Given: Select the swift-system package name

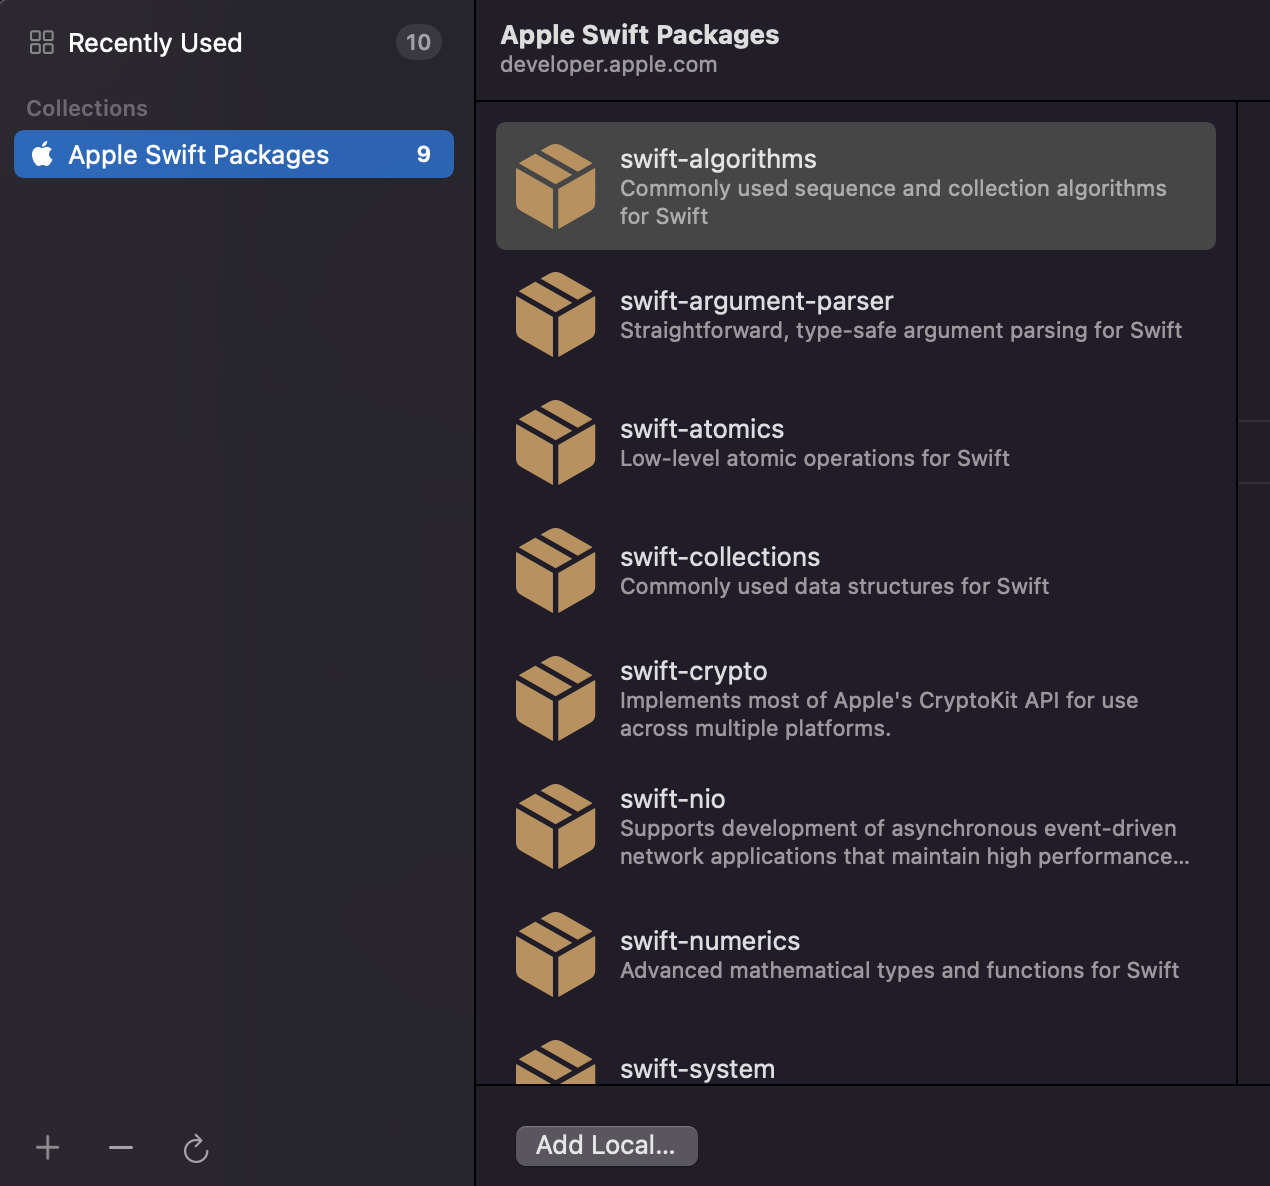Looking at the screenshot, I should click(x=697, y=1069).
